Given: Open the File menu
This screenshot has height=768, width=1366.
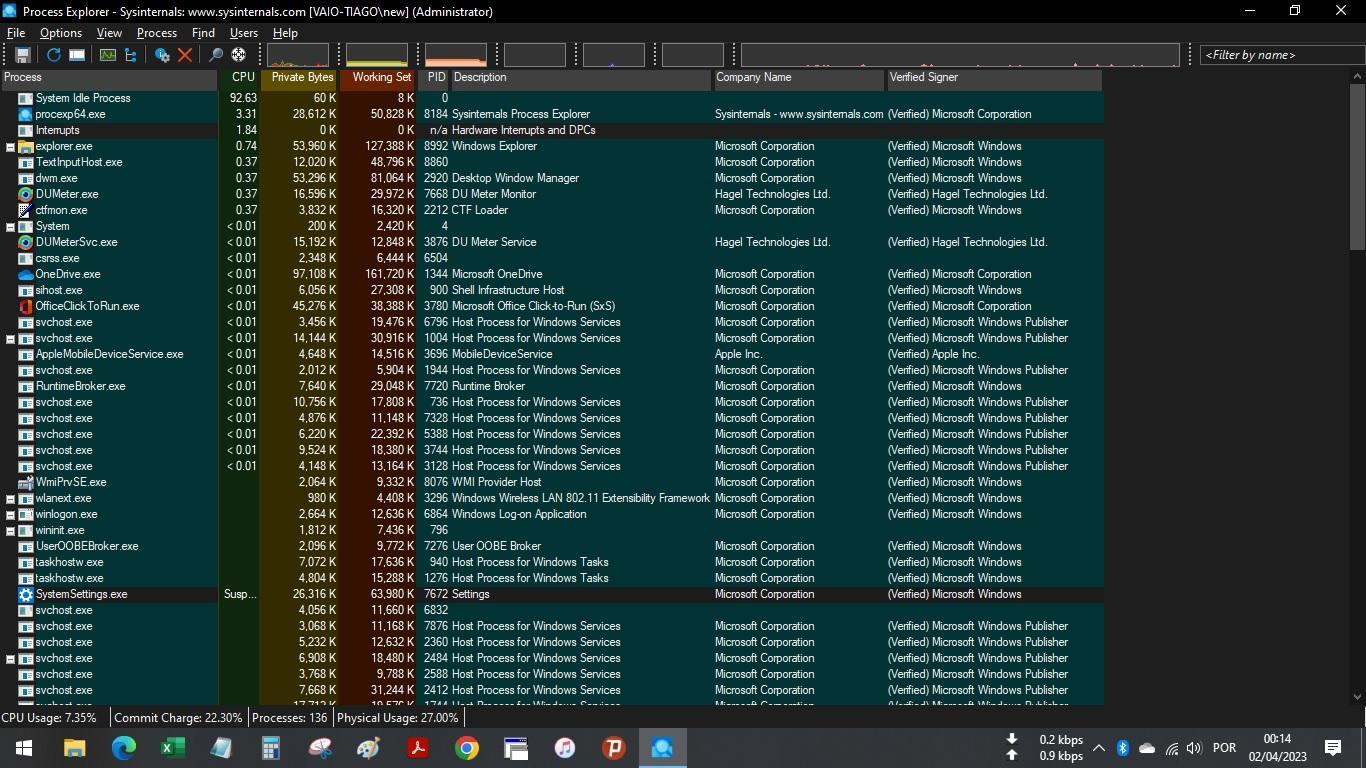Looking at the screenshot, I should 16,33.
